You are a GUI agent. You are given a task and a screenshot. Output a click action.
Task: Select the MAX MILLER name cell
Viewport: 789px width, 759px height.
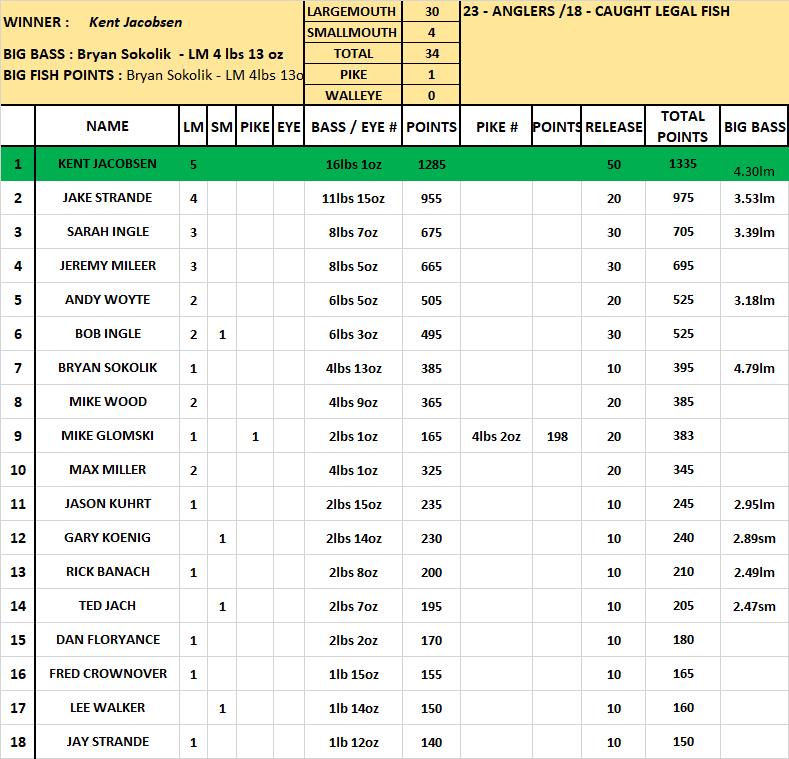[x=107, y=469]
